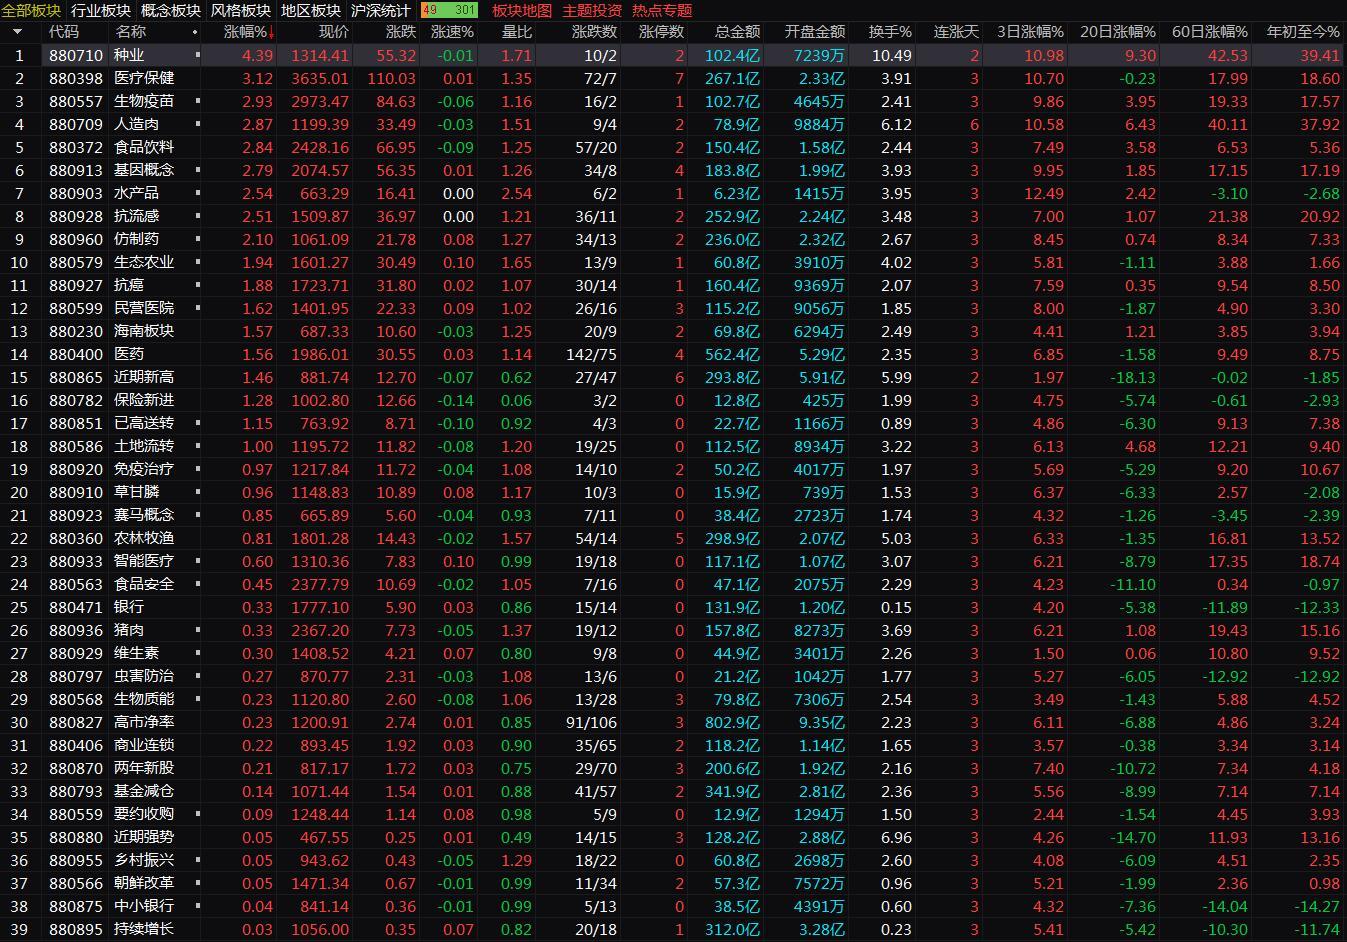1347x942 pixels.
Task: Select the 商业连锁 row
Action: click(x=673, y=745)
